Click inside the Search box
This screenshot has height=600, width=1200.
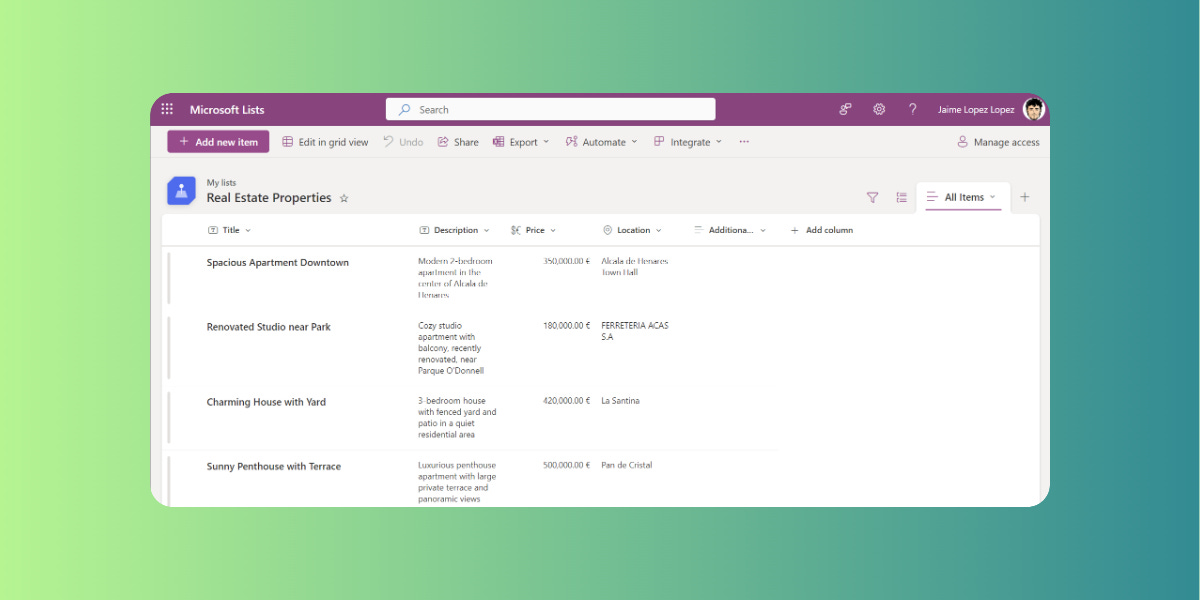(550, 109)
